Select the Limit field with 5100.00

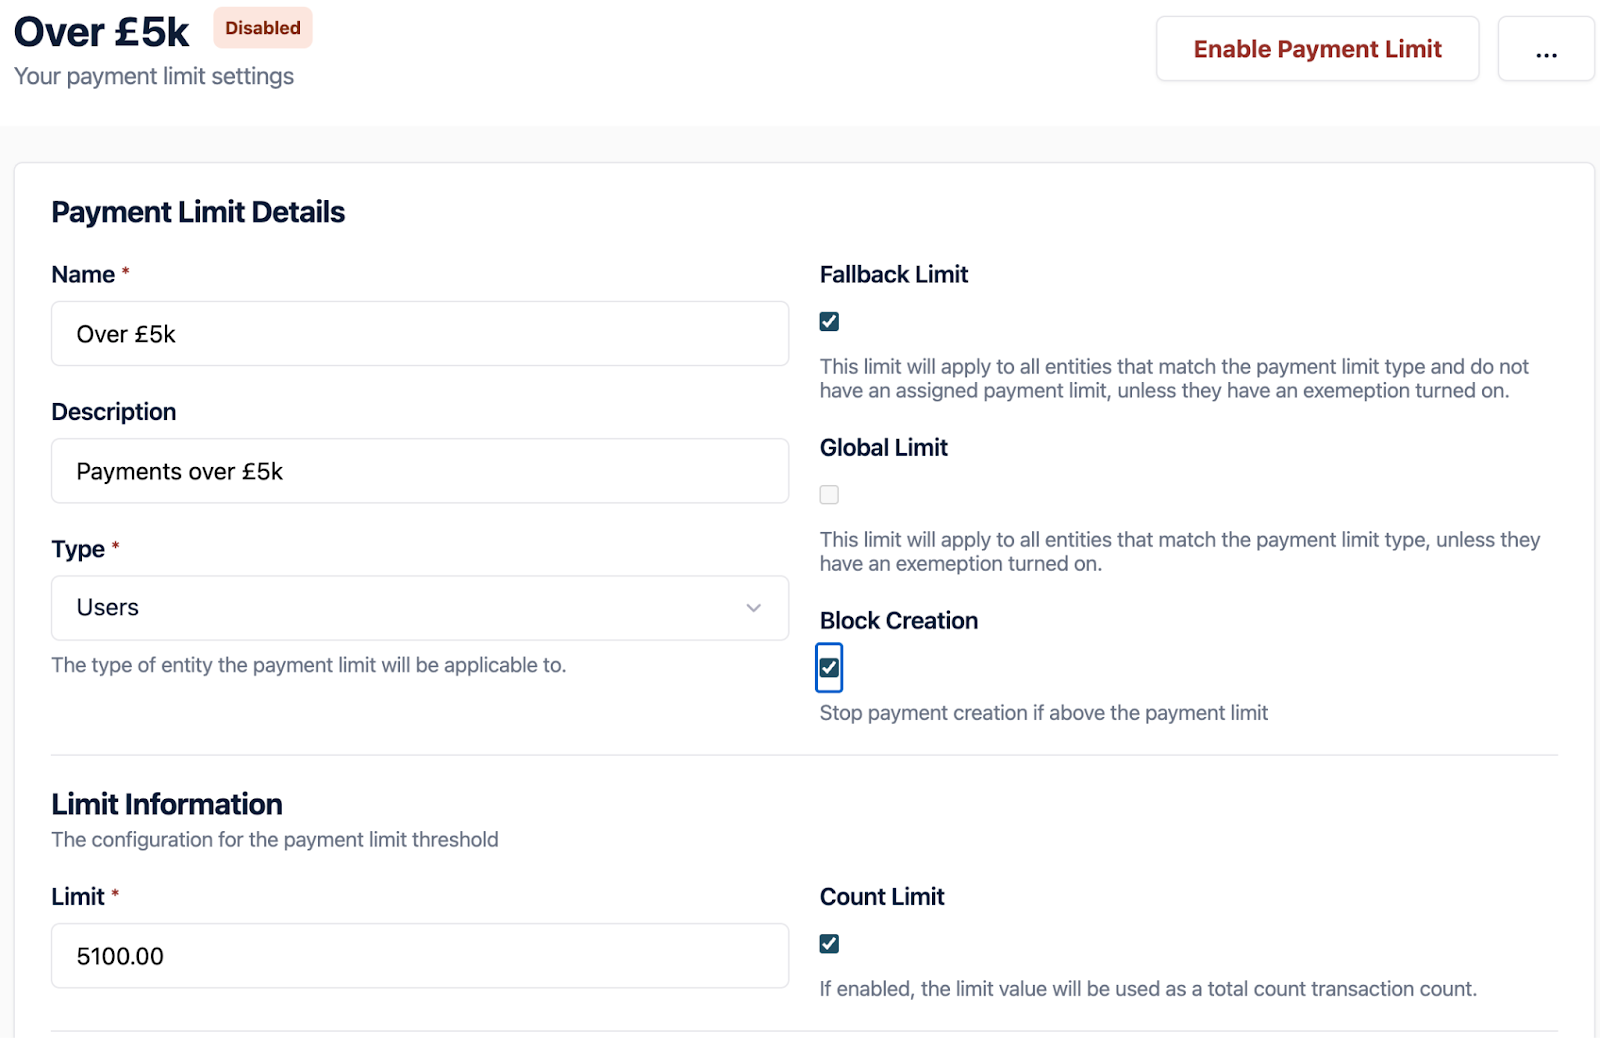(x=419, y=956)
